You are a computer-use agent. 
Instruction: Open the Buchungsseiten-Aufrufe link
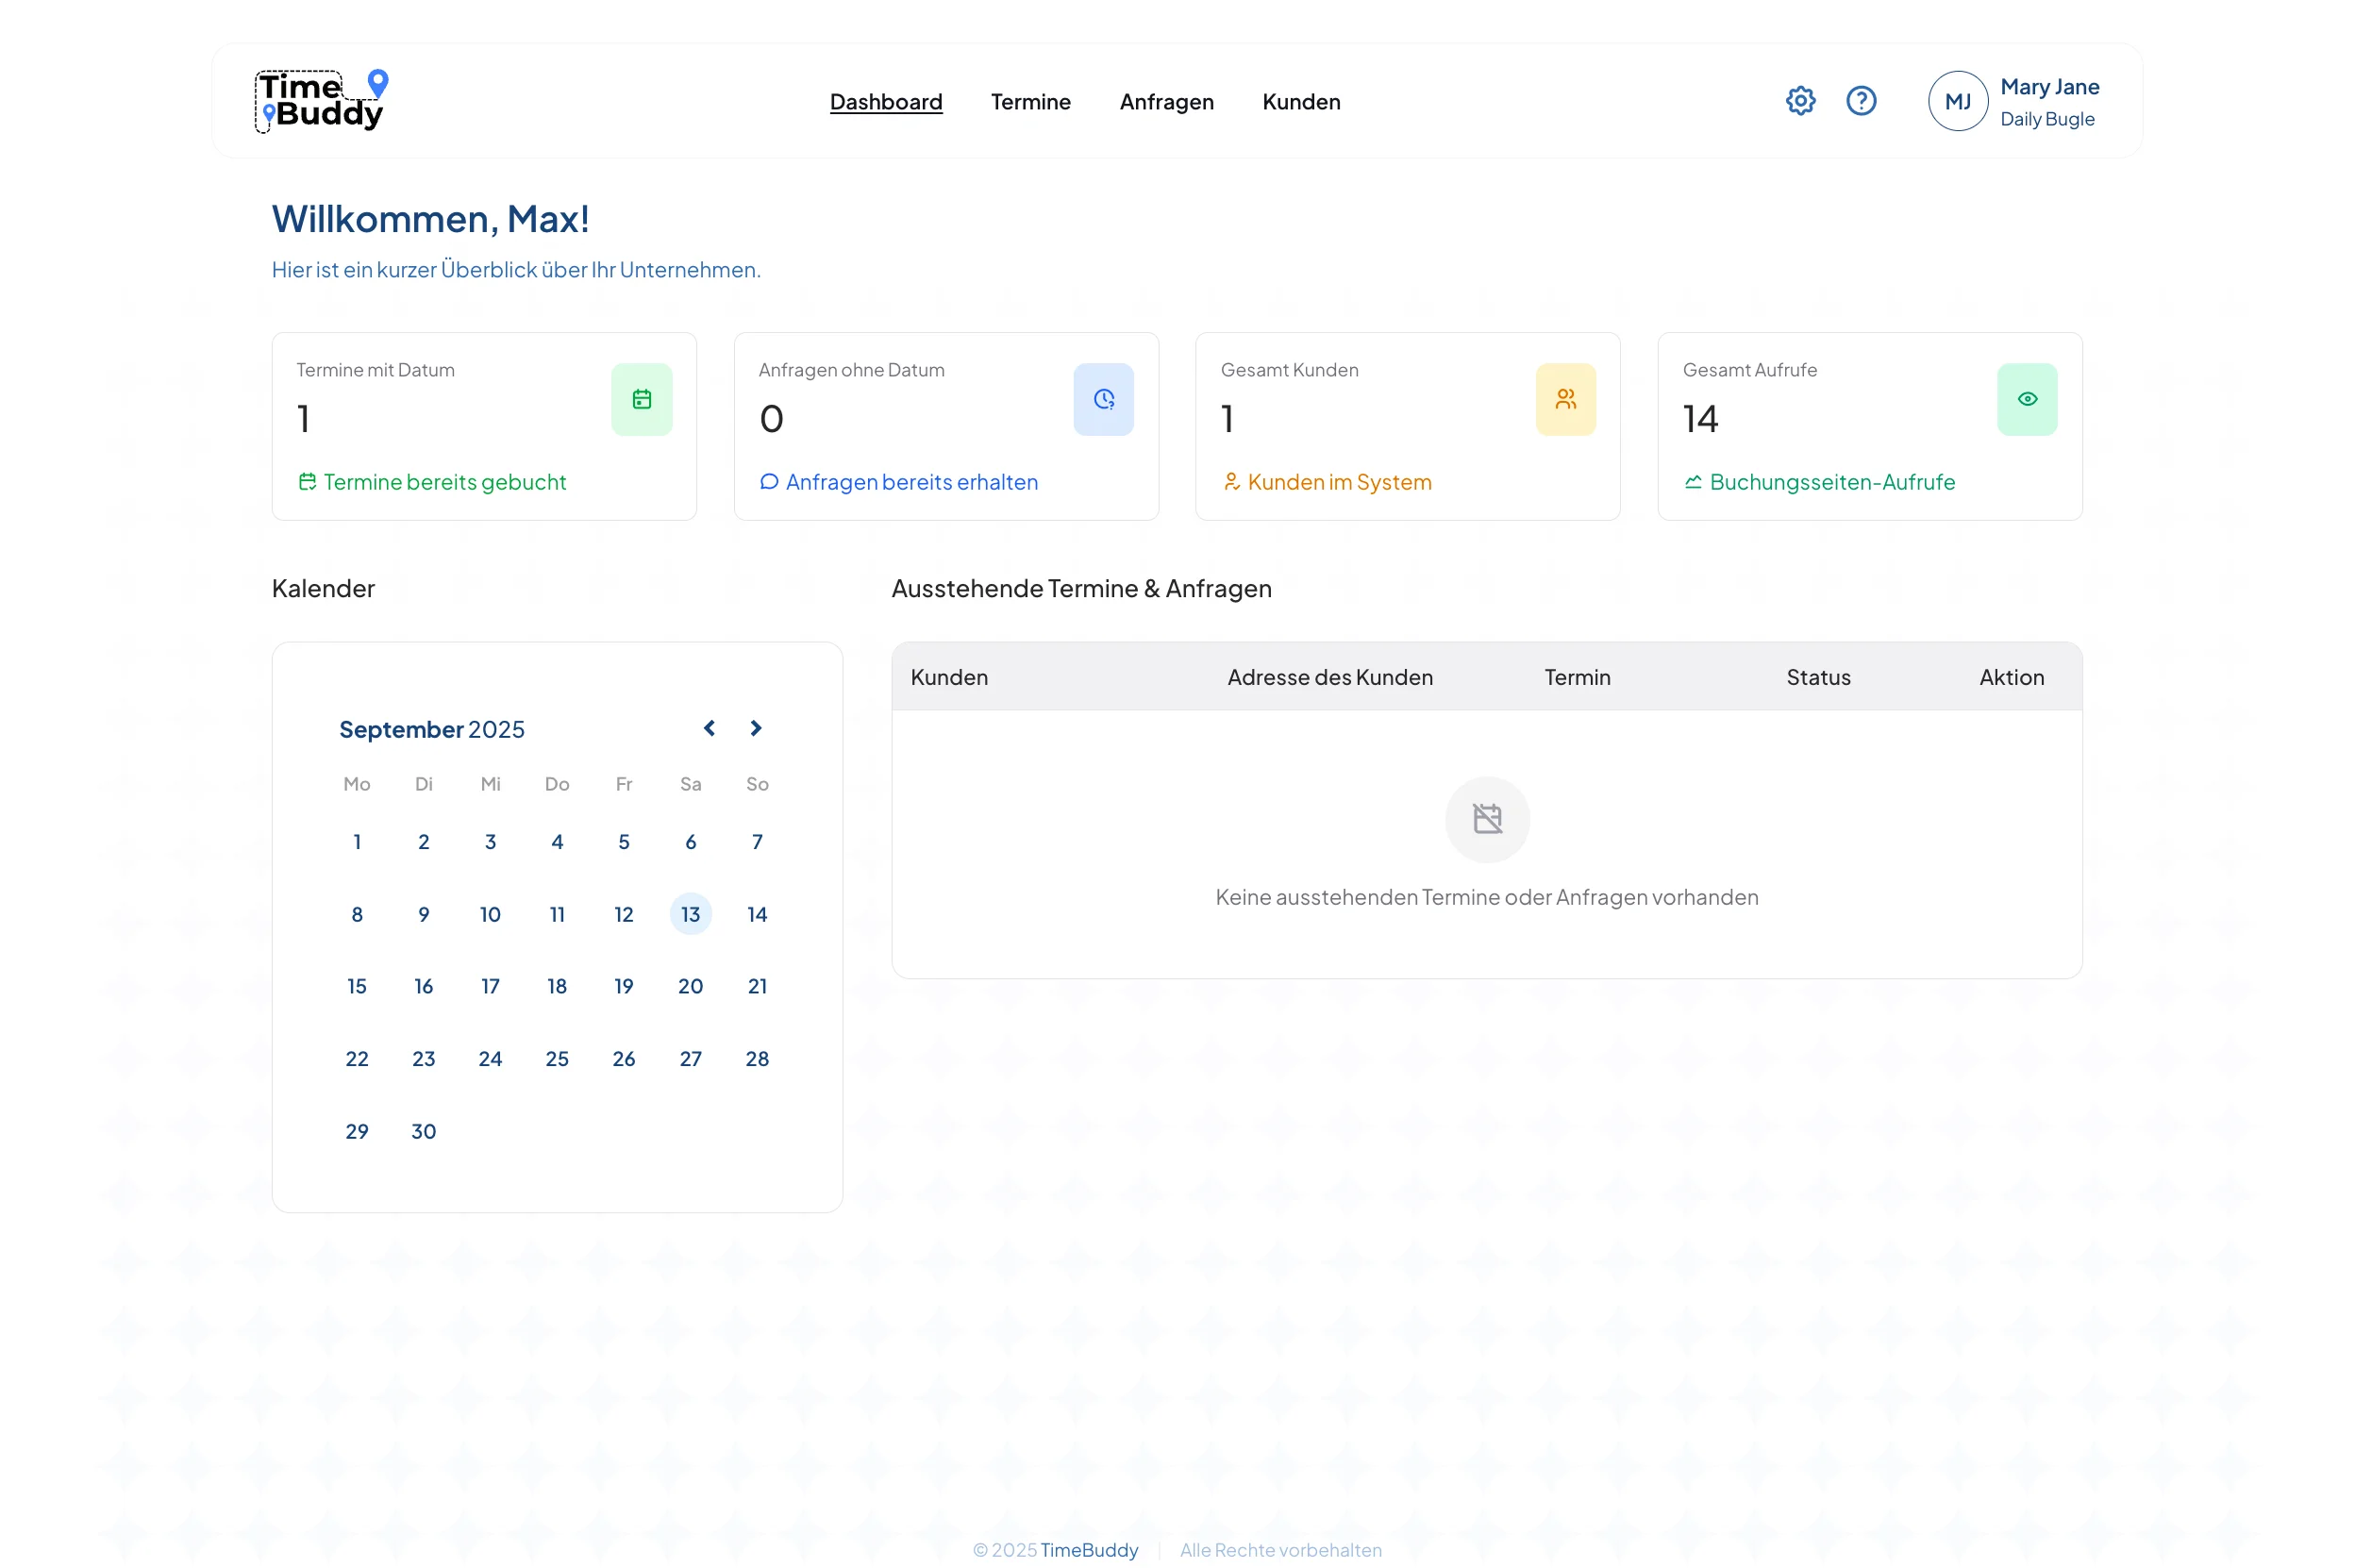[1831, 482]
